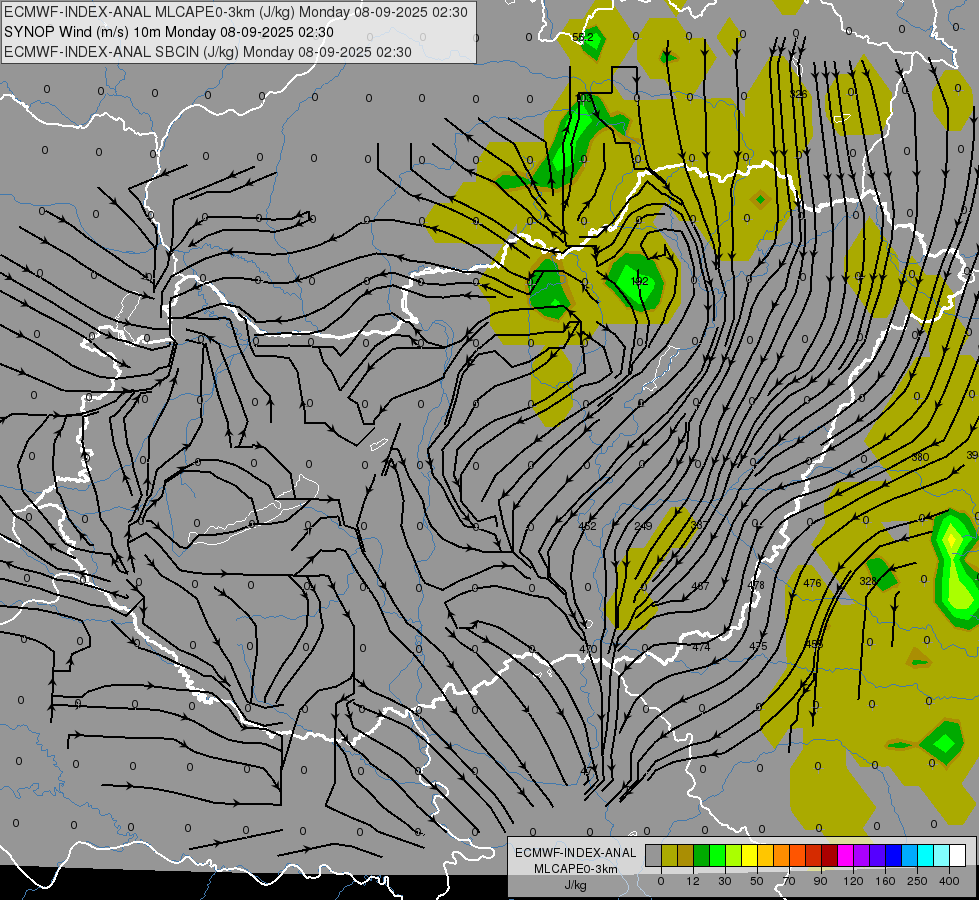Click the legend scale label 12
The width and height of the screenshot is (979, 900).
(693, 881)
